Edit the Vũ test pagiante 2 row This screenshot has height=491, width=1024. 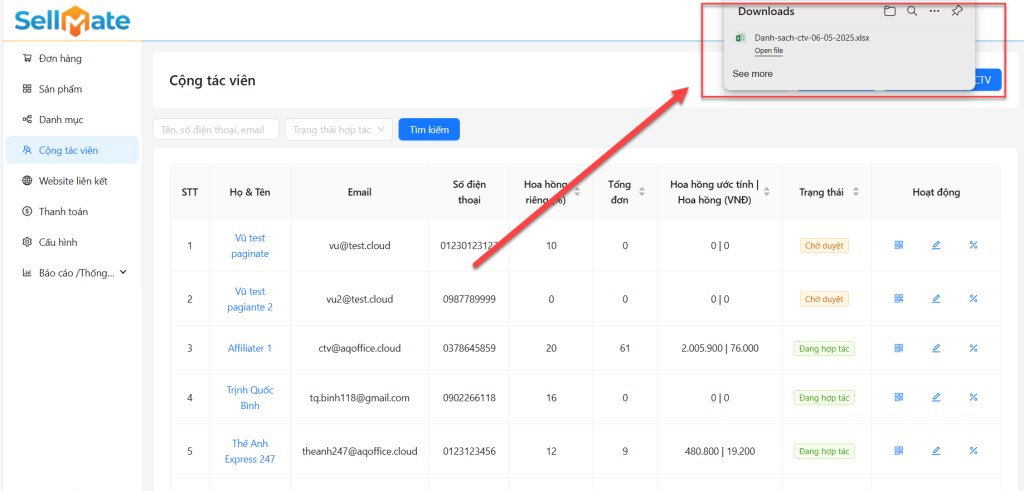(x=936, y=298)
